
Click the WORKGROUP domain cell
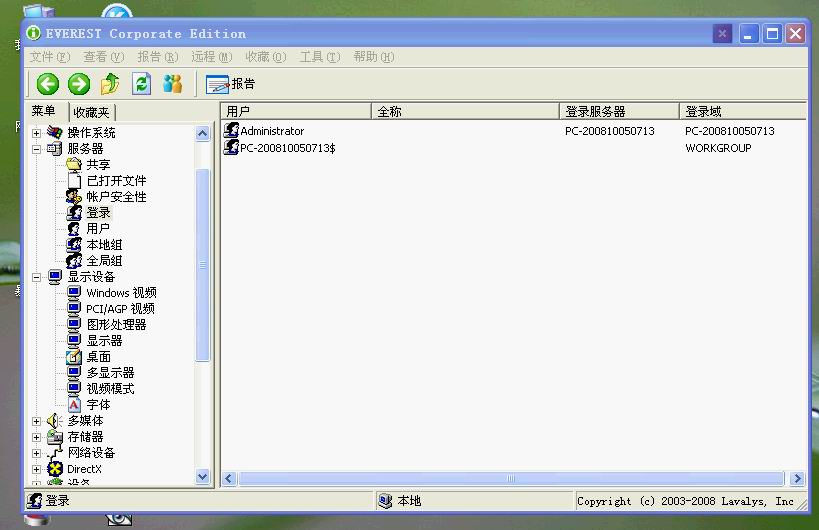point(718,148)
